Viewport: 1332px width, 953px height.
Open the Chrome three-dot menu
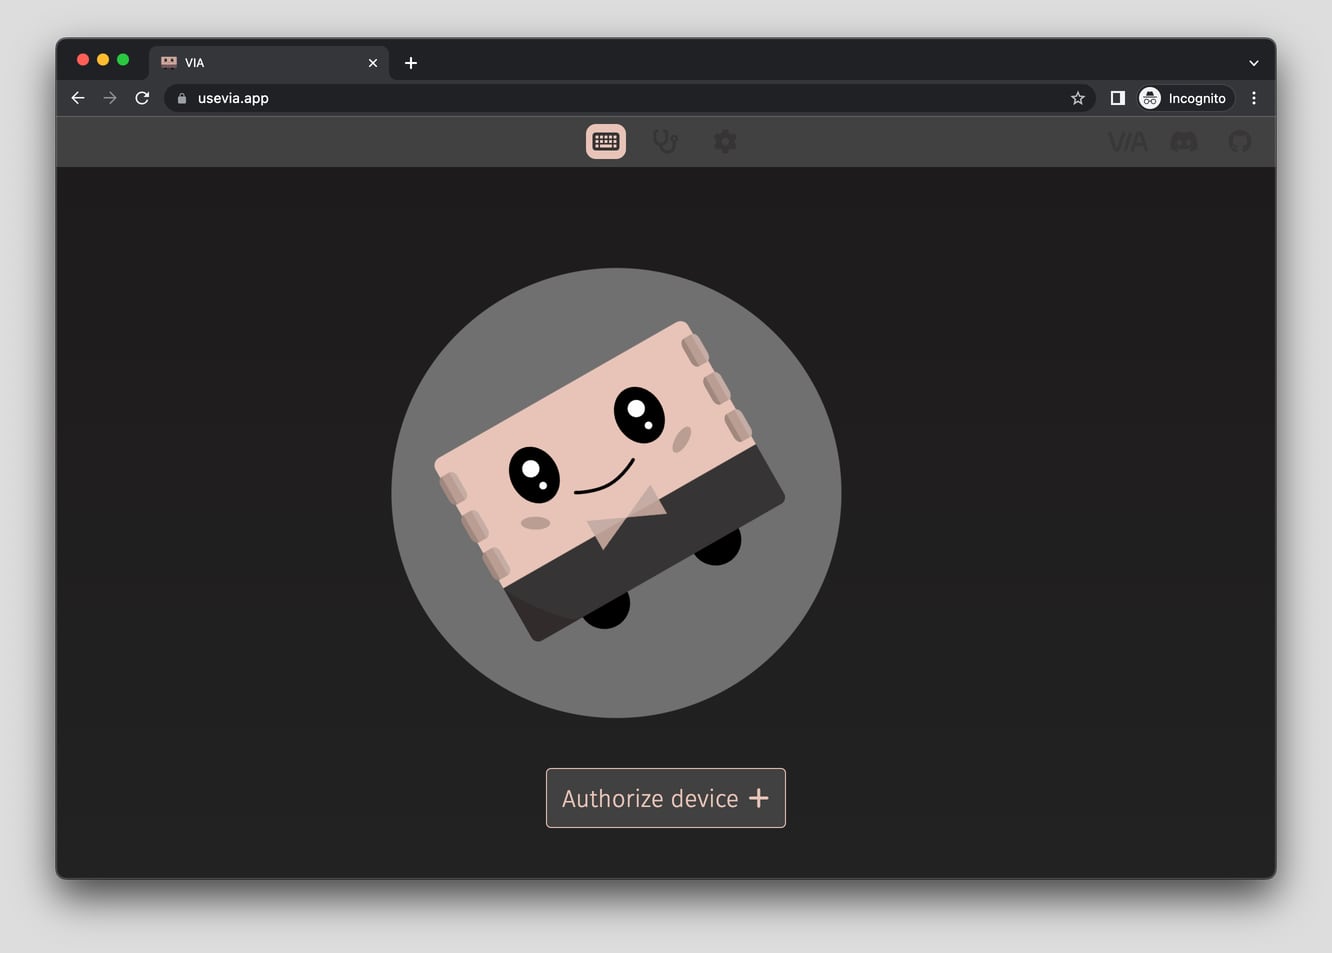point(1254,98)
